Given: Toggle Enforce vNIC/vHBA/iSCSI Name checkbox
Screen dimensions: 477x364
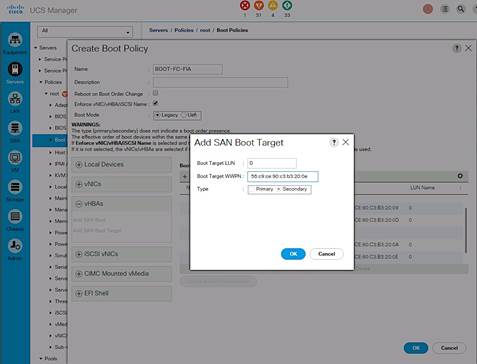Looking at the screenshot, I should pyautogui.click(x=155, y=103).
